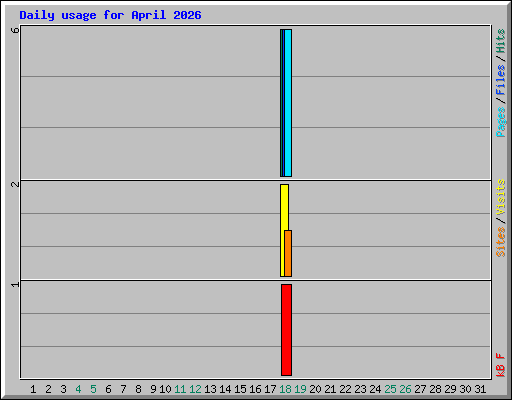
Task: Click day number 1 on the axis
Action: click(33, 389)
